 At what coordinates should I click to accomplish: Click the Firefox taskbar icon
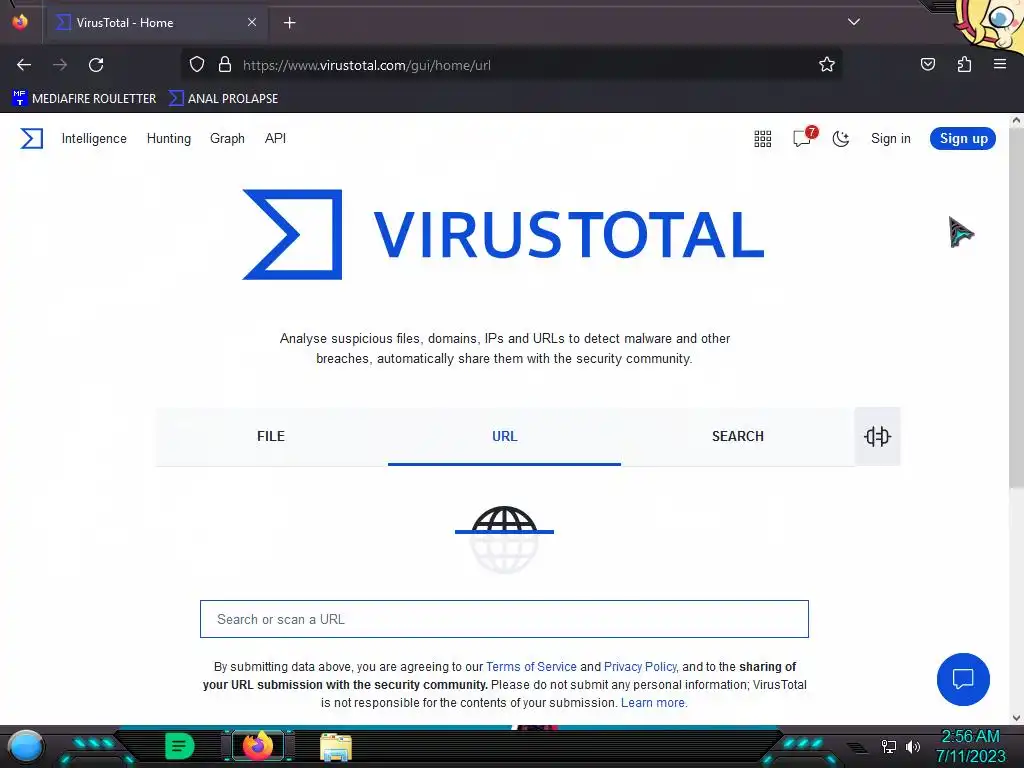click(257, 746)
